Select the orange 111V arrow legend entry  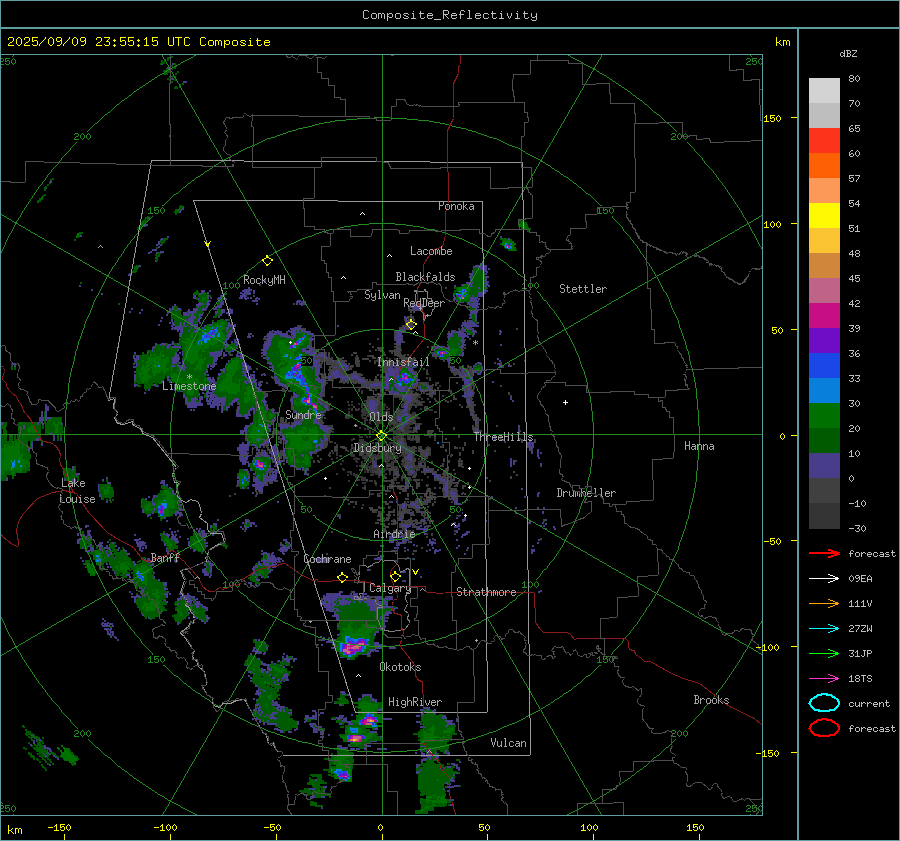824,603
